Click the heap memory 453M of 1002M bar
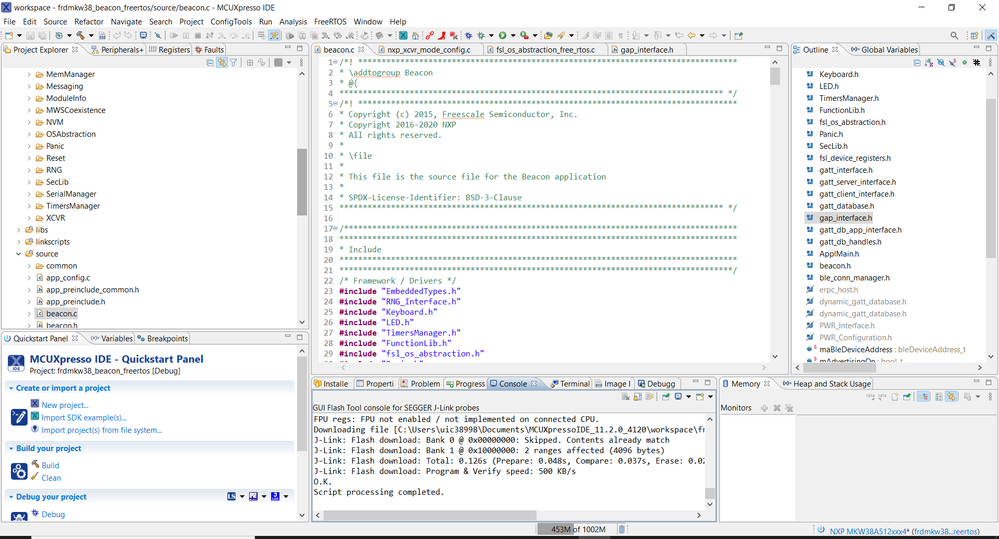This screenshot has width=999, height=539. 578,529
